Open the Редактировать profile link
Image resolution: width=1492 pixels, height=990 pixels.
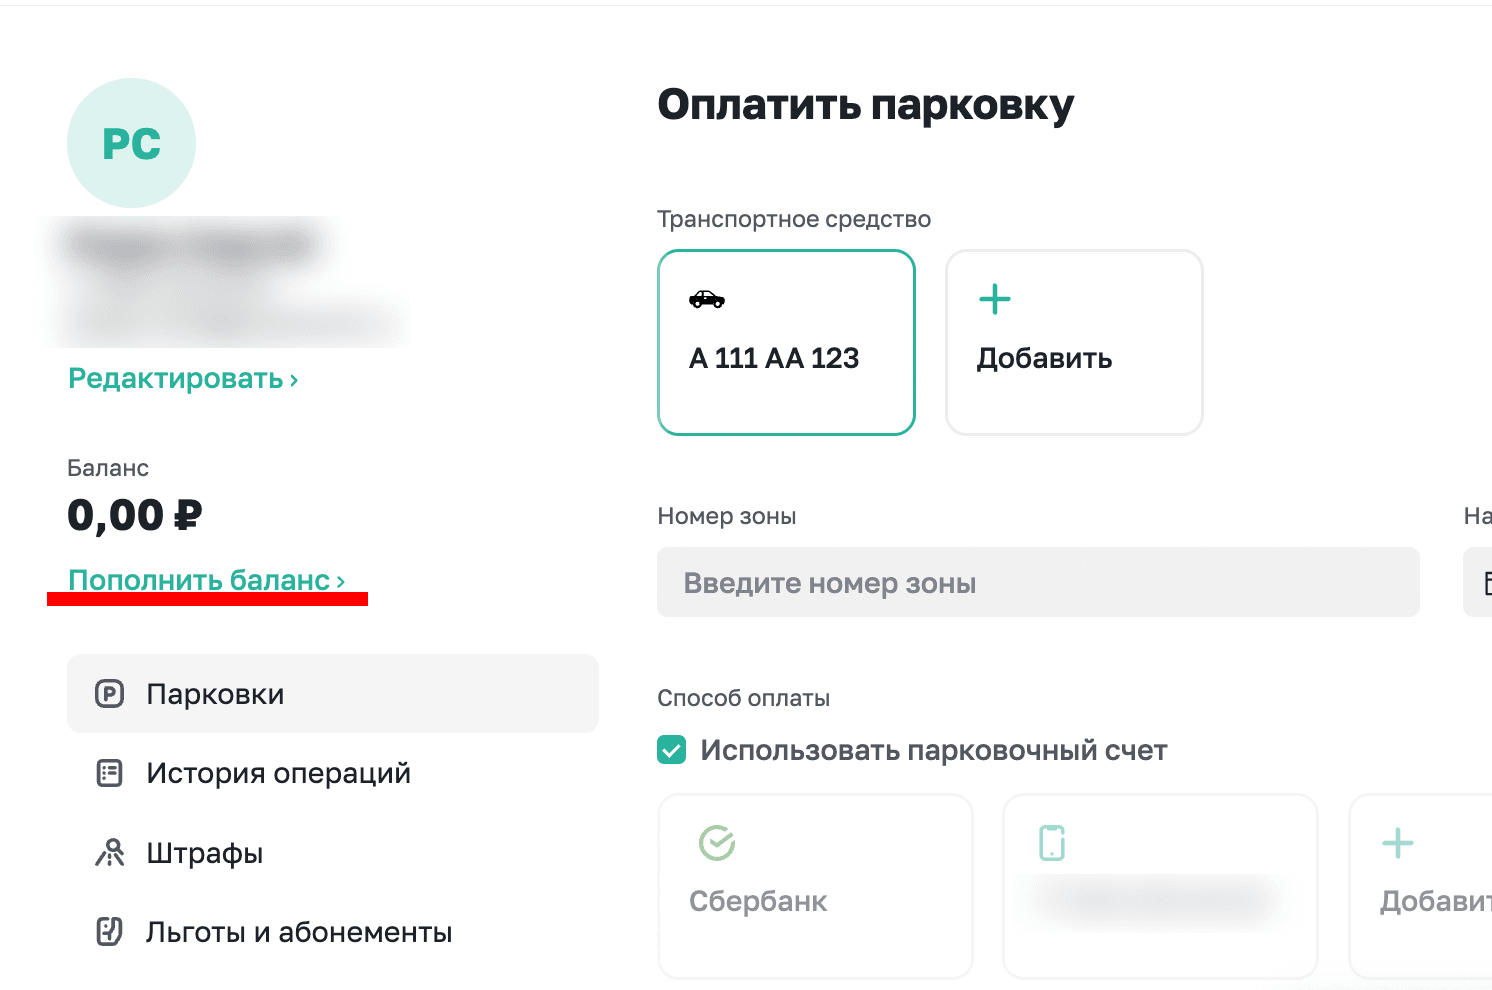tap(175, 378)
